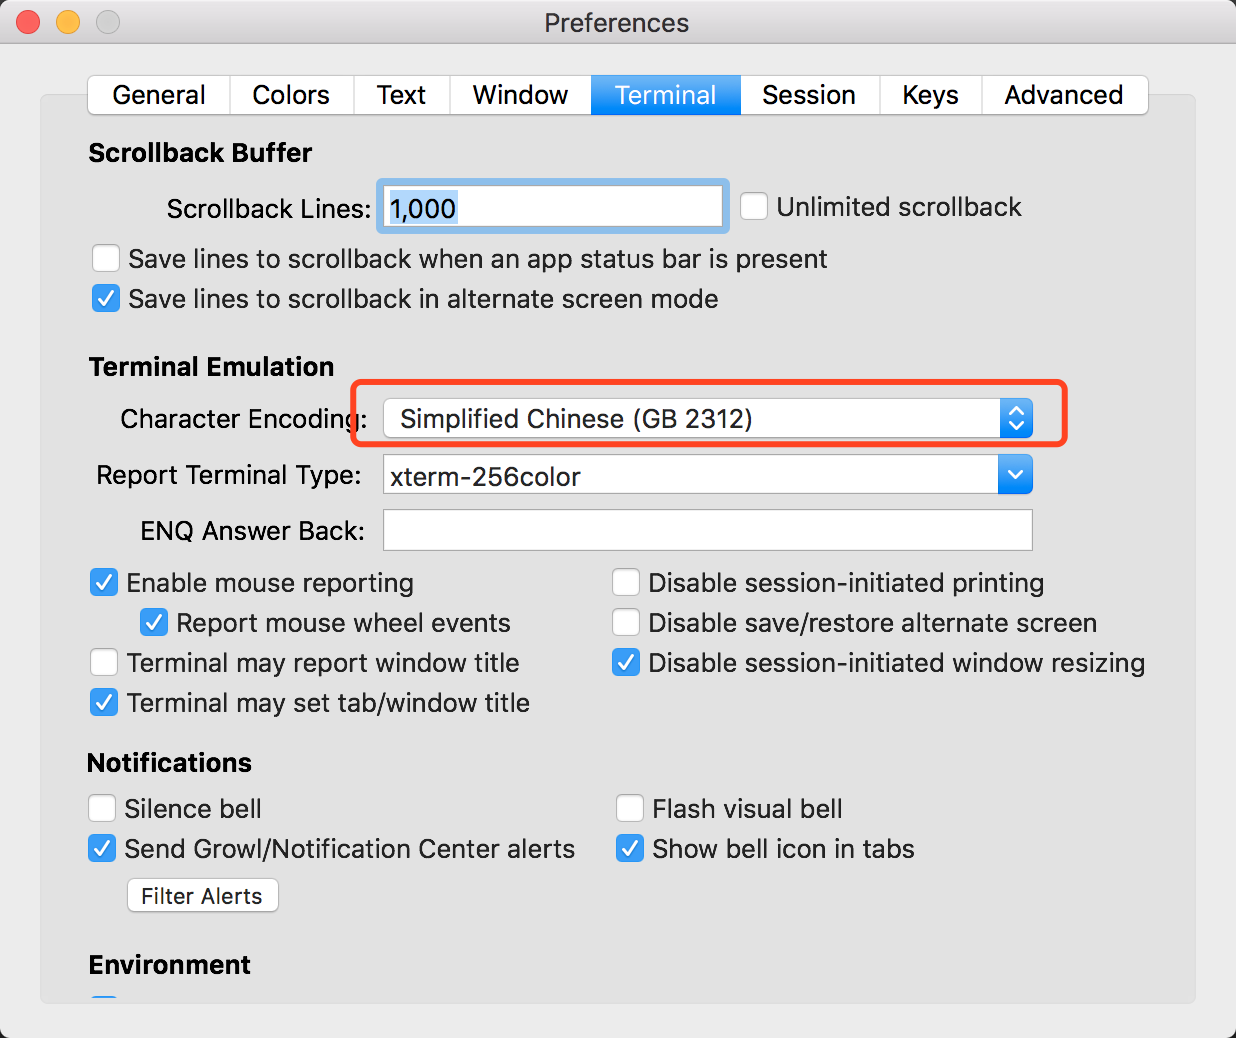
Task: Enable Silence bell
Action: pyautogui.click(x=101, y=808)
